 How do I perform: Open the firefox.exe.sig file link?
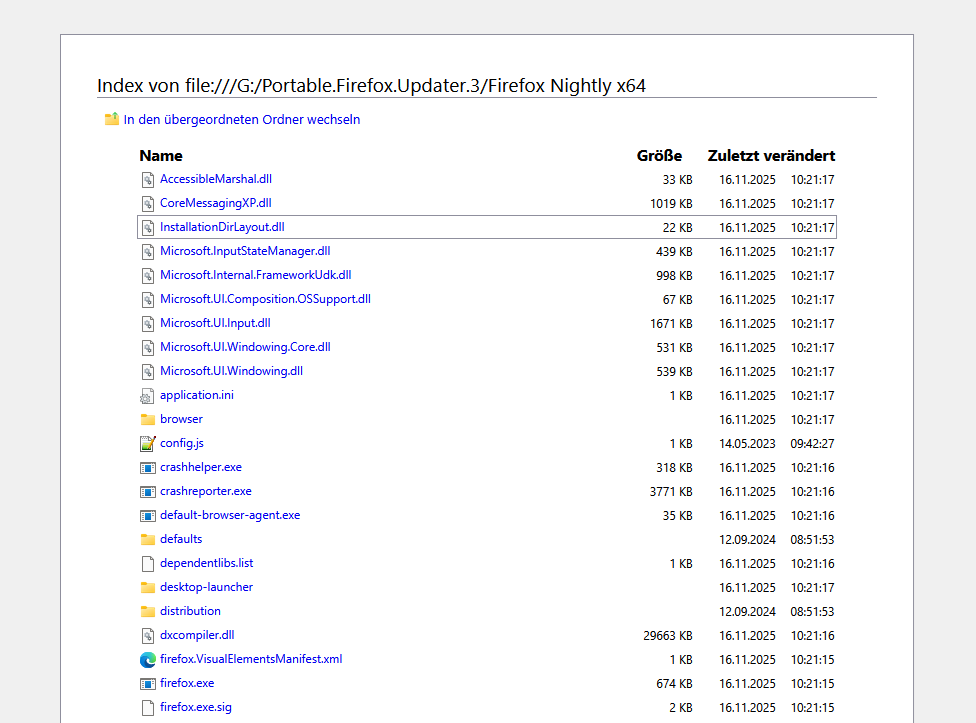point(196,707)
